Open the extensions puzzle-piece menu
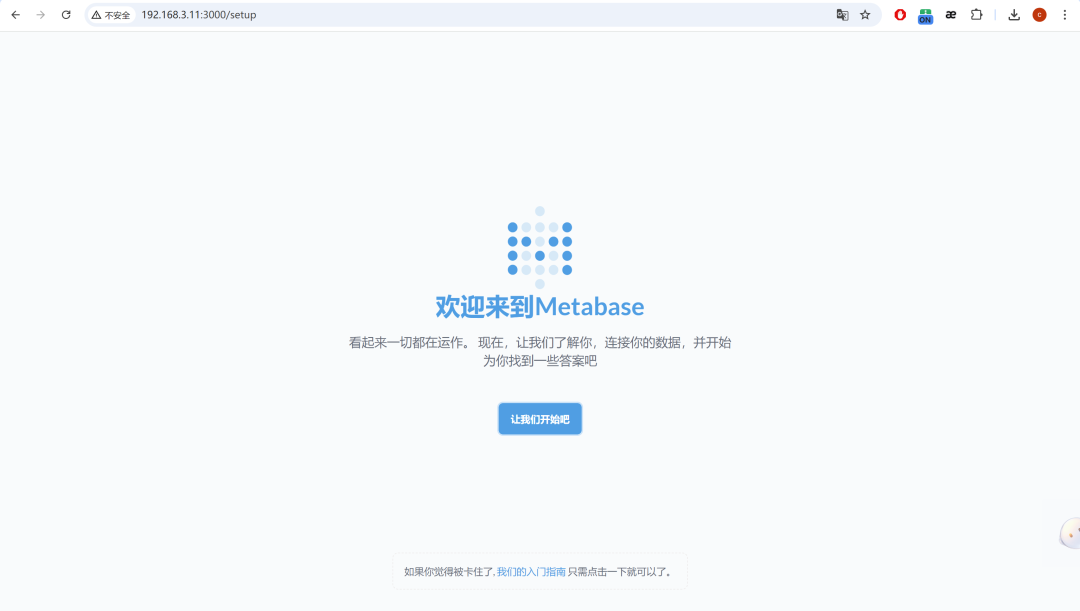Screen dimensions: 1080x611 [976, 14]
